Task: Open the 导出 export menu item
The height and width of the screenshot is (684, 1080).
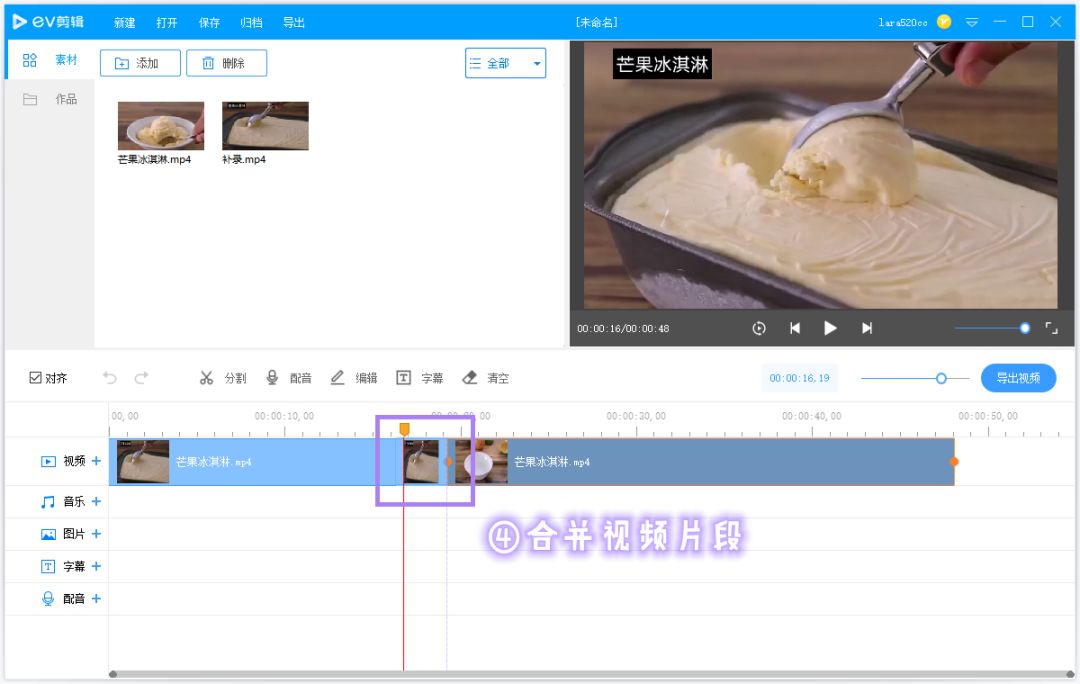Action: [x=293, y=22]
